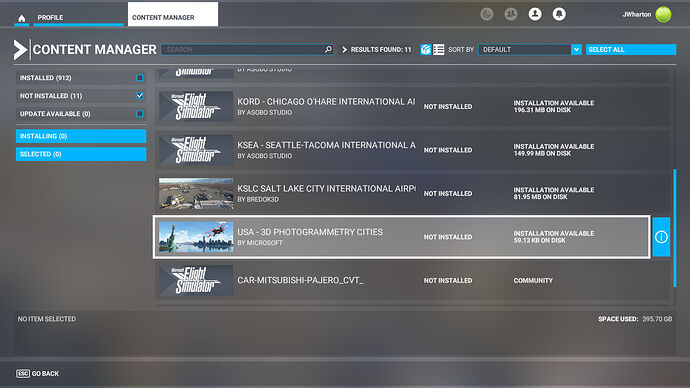Image resolution: width=690 pixels, height=388 pixels.
Task: Tick the Update Available (0) checkbox
Action: pyautogui.click(x=139, y=113)
